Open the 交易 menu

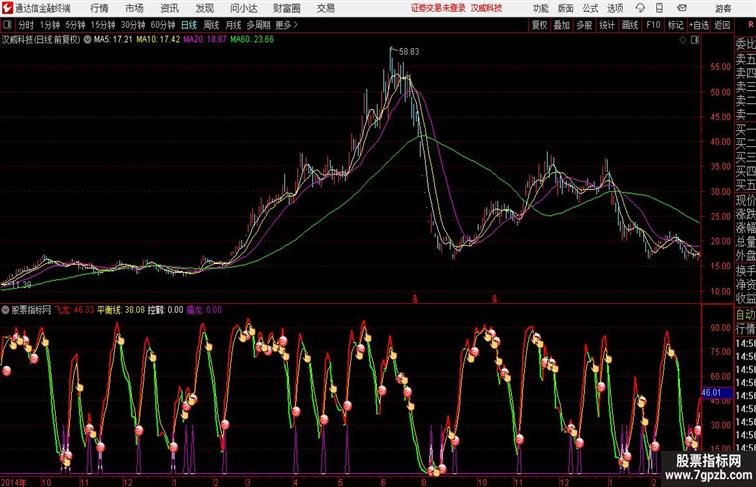coord(326,8)
